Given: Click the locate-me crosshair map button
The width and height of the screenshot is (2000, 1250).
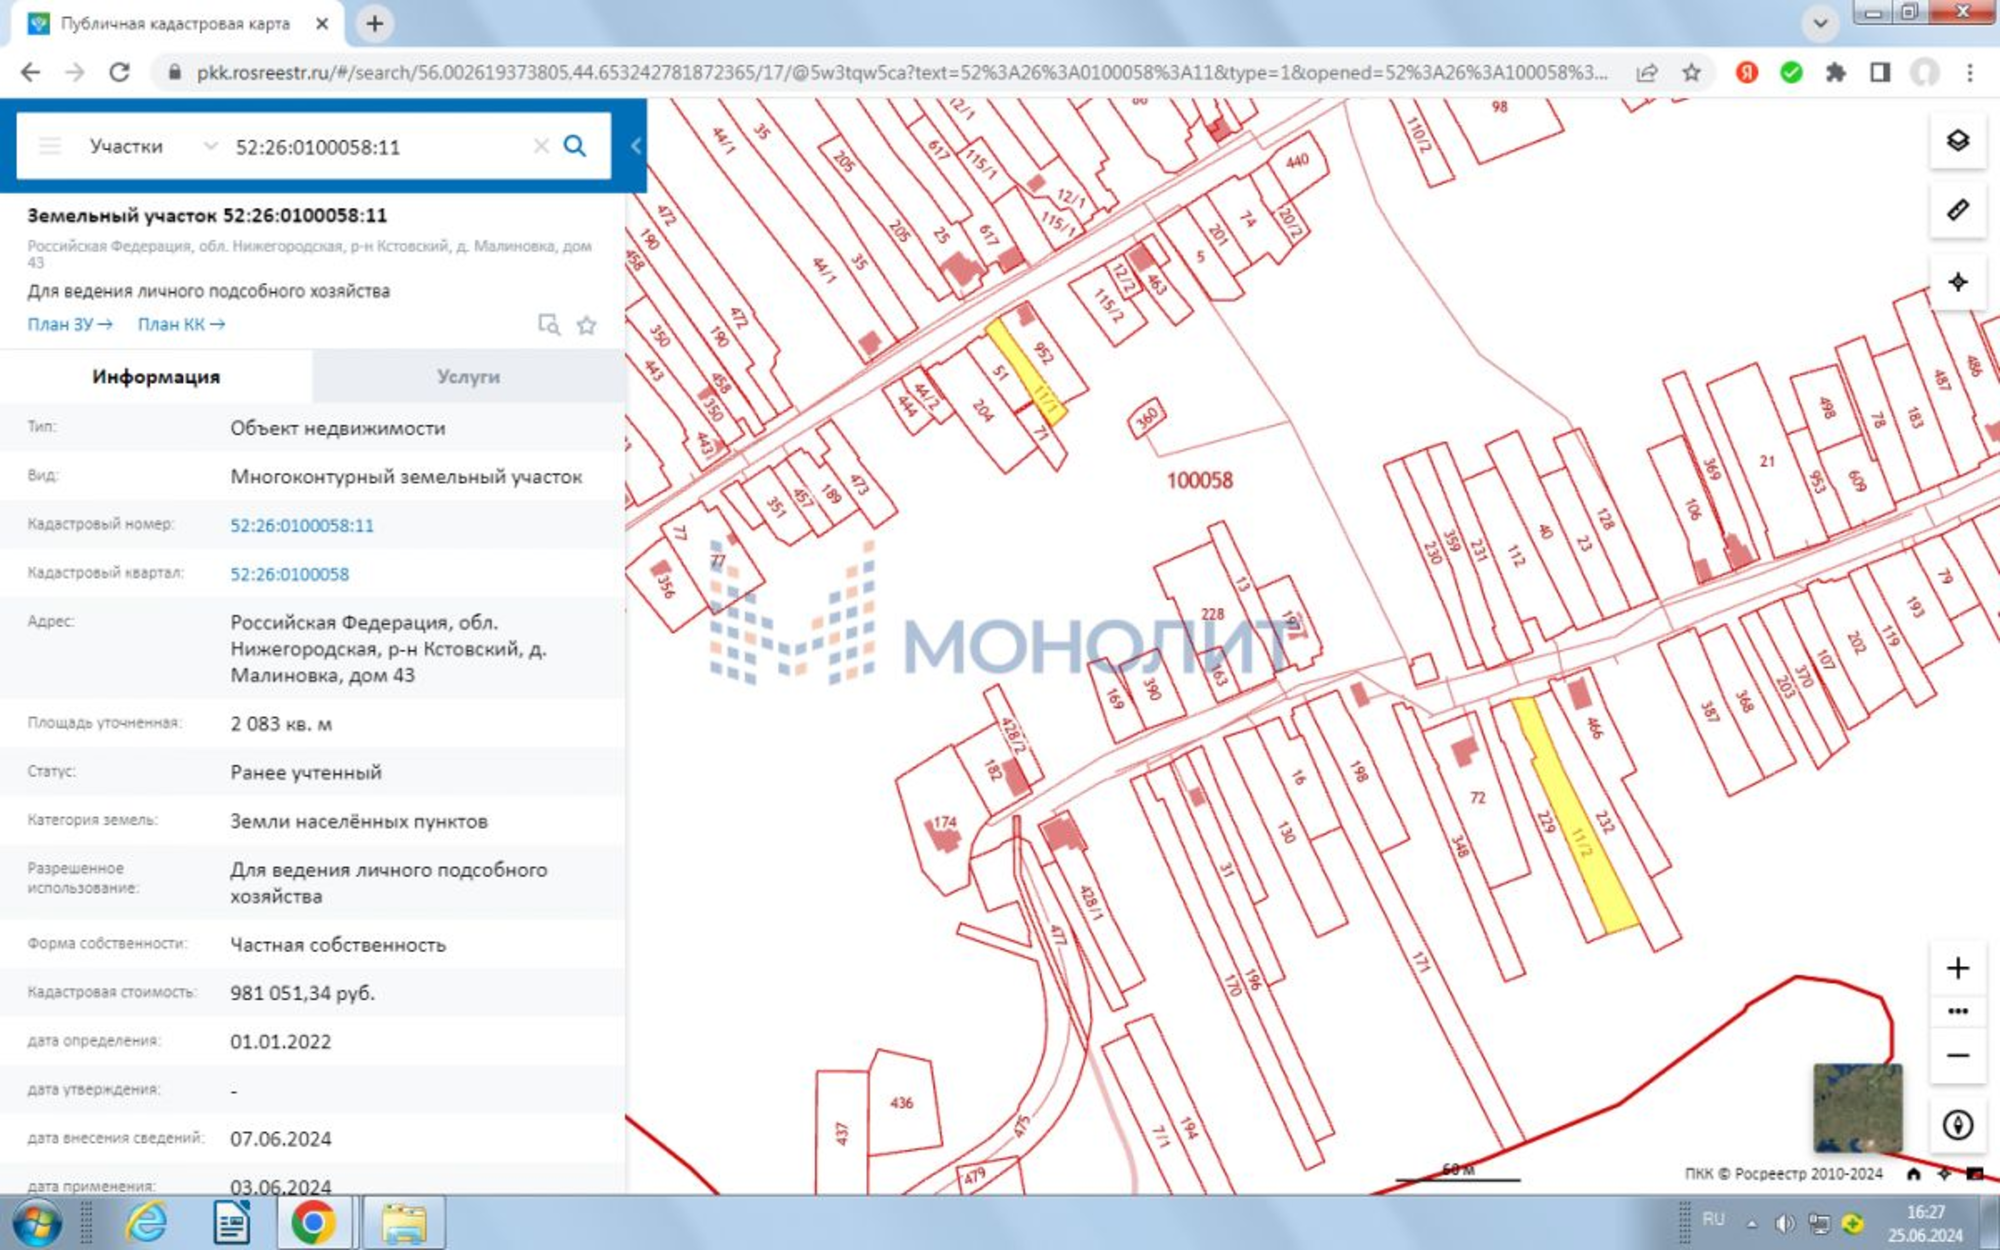Looking at the screenshot, I should [1957, 283].
